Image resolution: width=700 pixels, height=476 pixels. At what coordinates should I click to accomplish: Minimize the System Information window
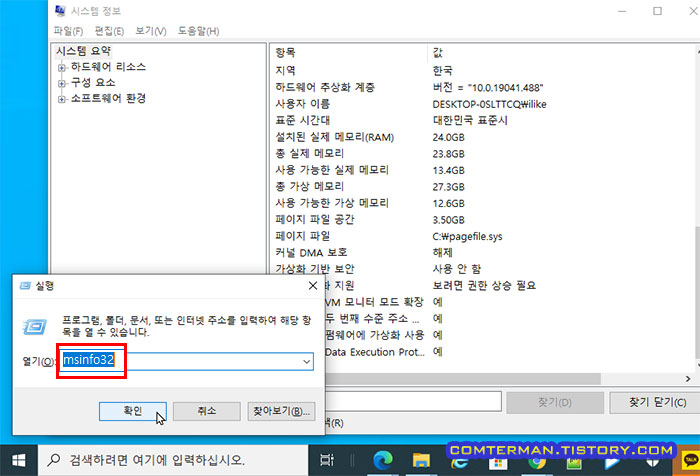(622, 11)
